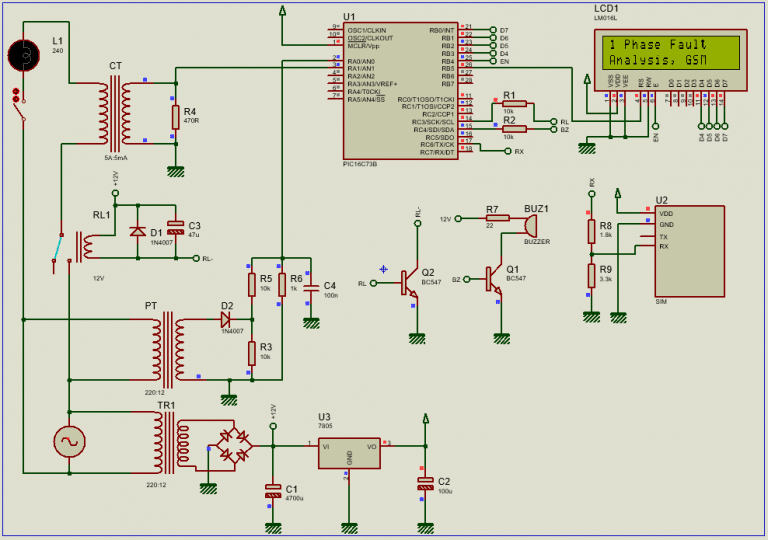Click capacitor C4 100n
768x540 pixels.
311,287
